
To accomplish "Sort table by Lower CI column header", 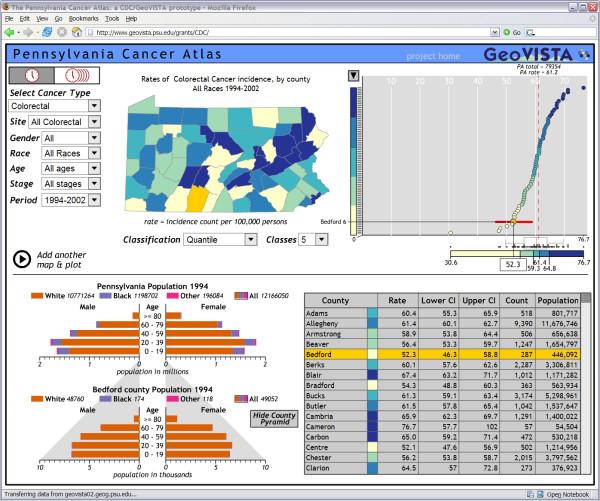I will click(438, 300).
